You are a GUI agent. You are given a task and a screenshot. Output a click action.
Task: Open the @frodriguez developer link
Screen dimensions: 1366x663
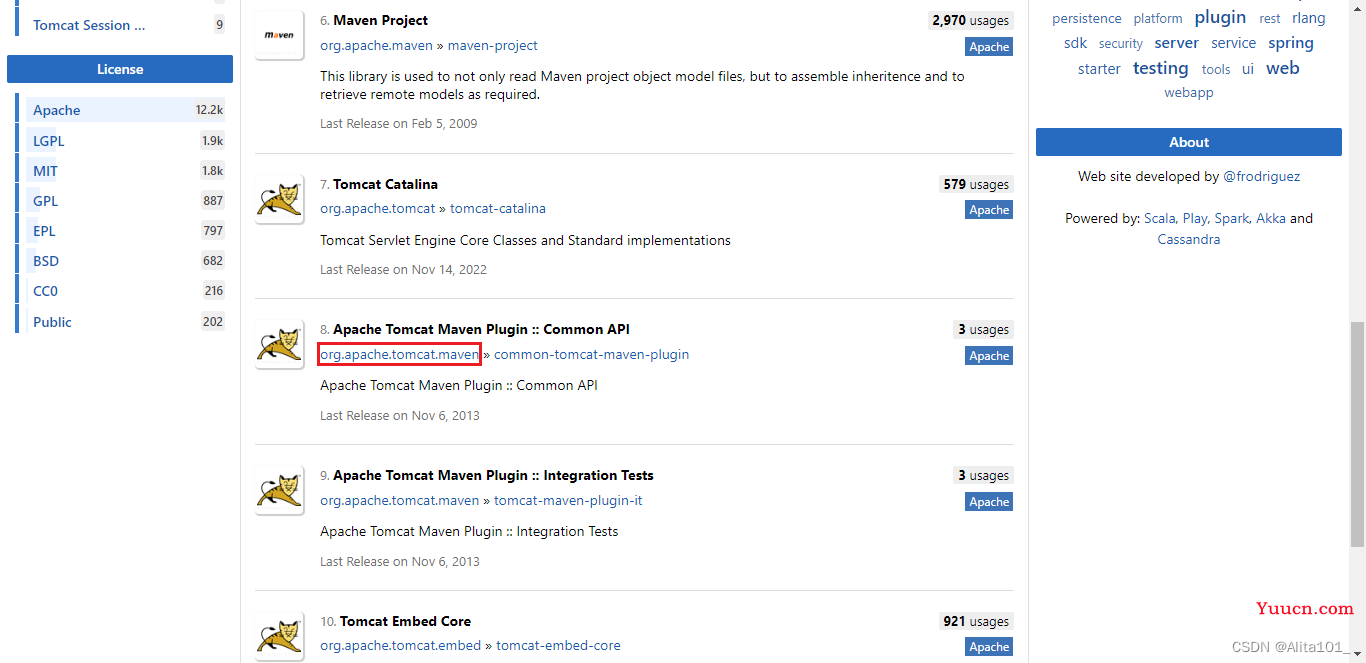click(1262, 176)
